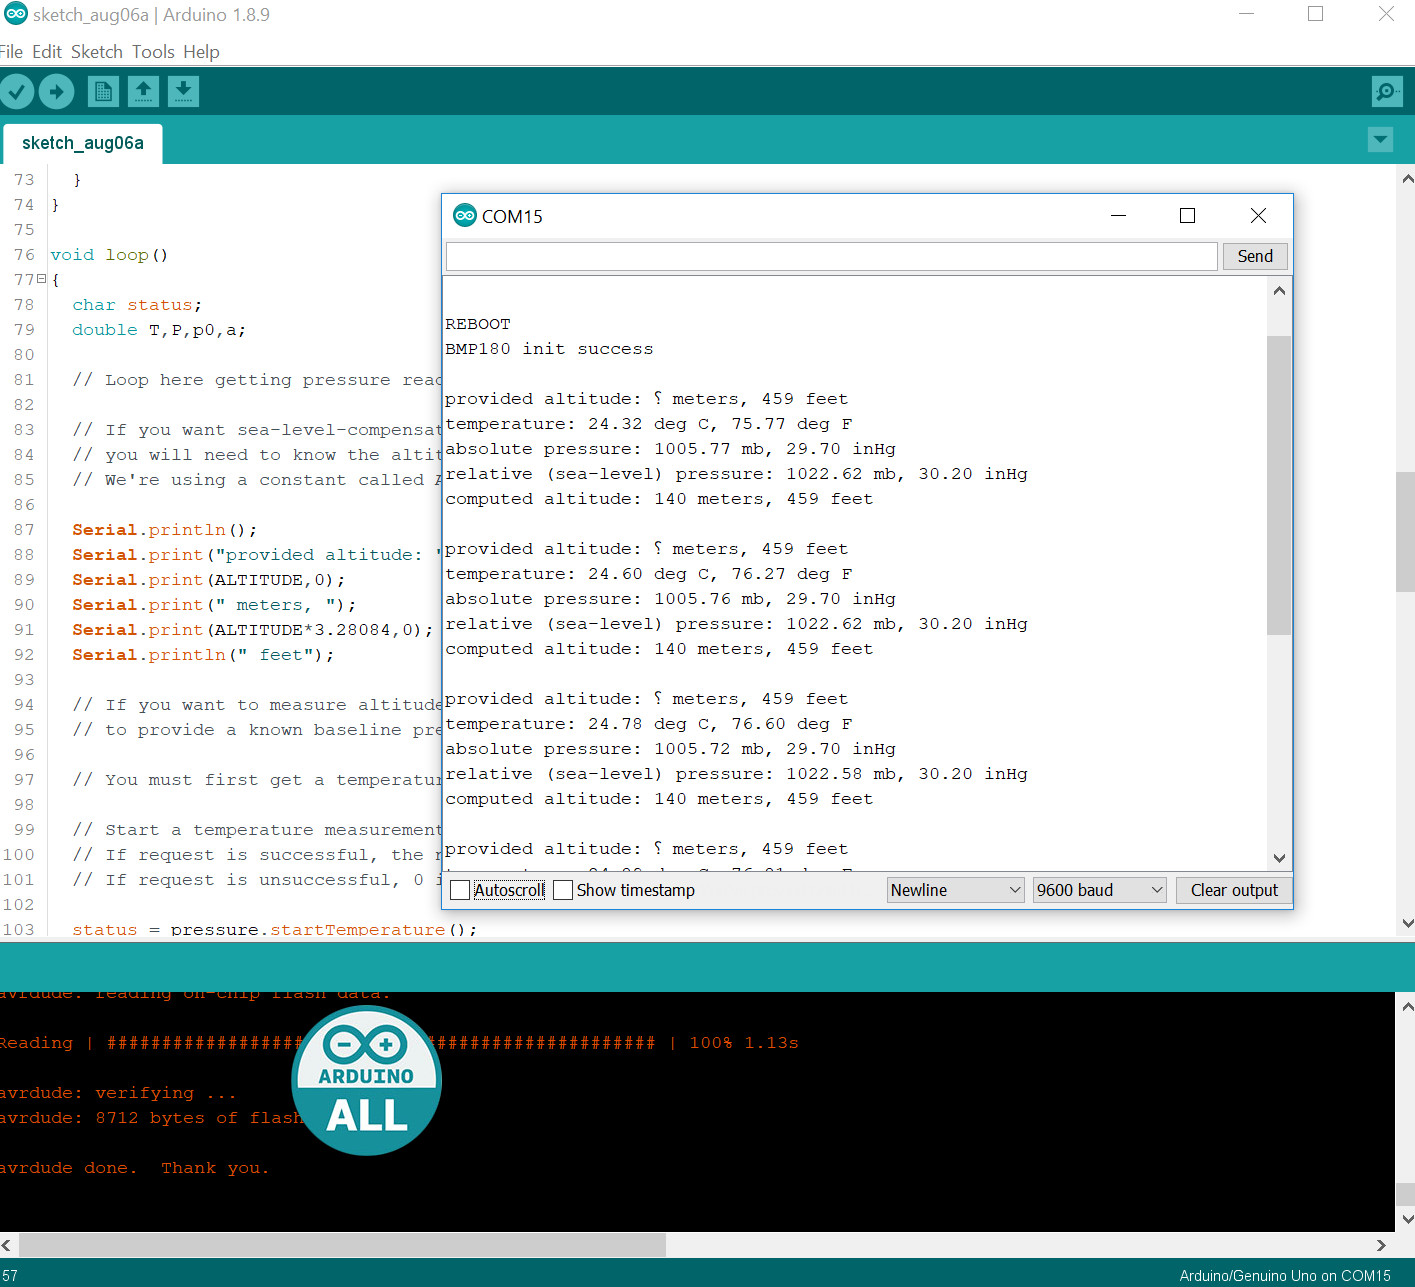Click the console scroll left arrow
Viewport: 1415px width, 1287px height.
tap(6, 1245)
